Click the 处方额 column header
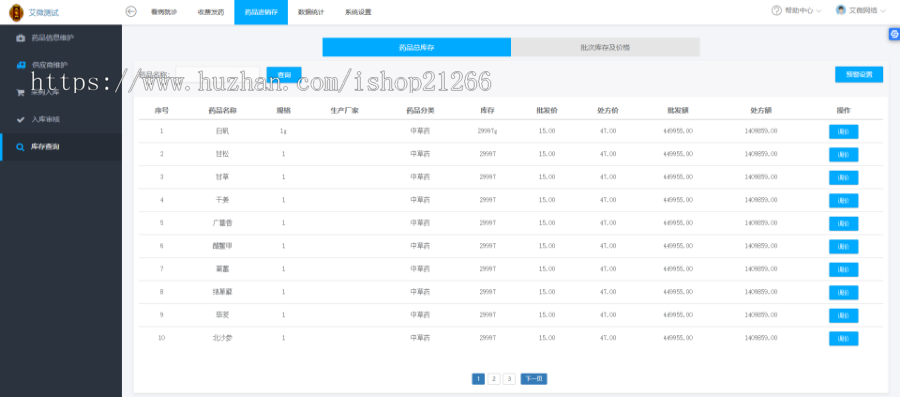Viewport: 900px width, 397px height. click(761, 110)
